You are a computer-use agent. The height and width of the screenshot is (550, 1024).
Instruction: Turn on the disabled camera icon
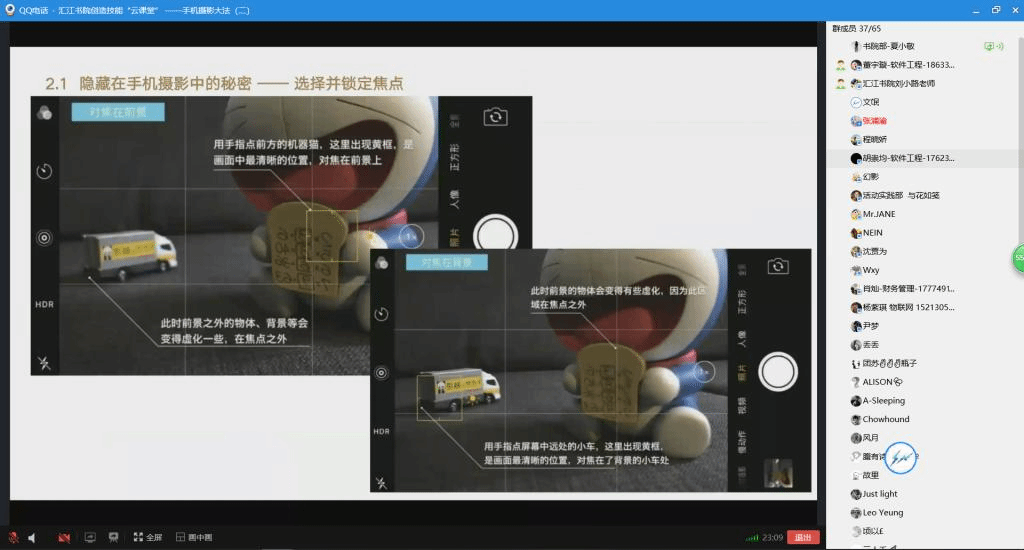tap(64, 538)
